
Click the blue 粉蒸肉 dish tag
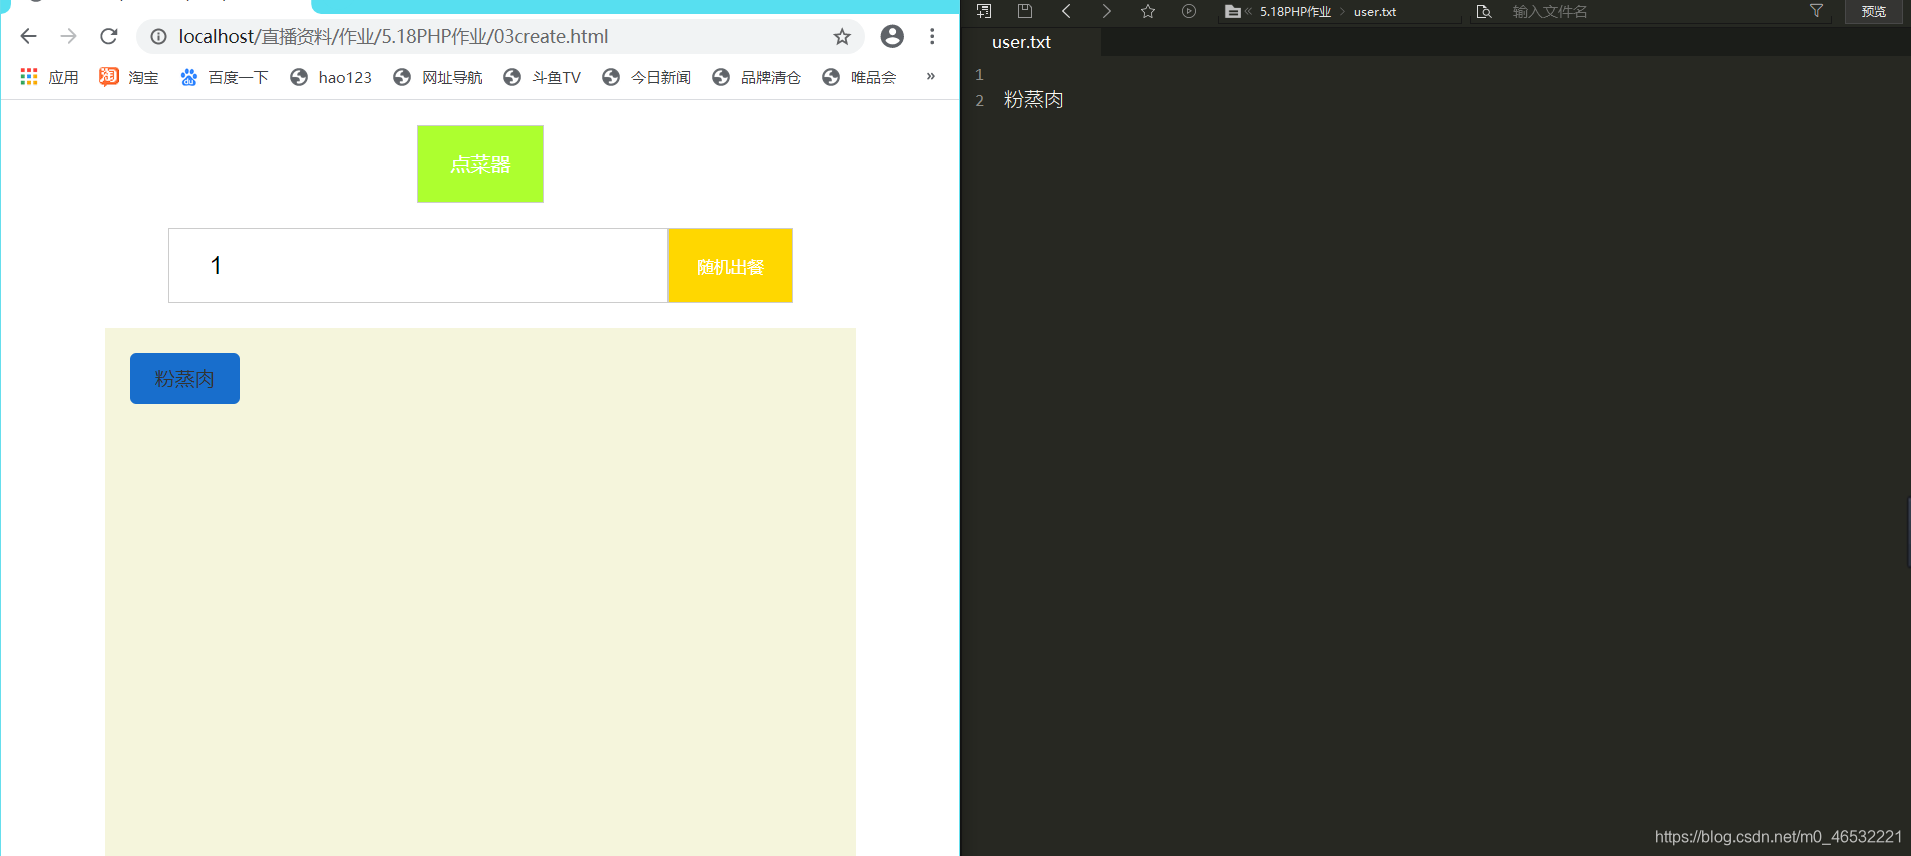click(185, 378)
